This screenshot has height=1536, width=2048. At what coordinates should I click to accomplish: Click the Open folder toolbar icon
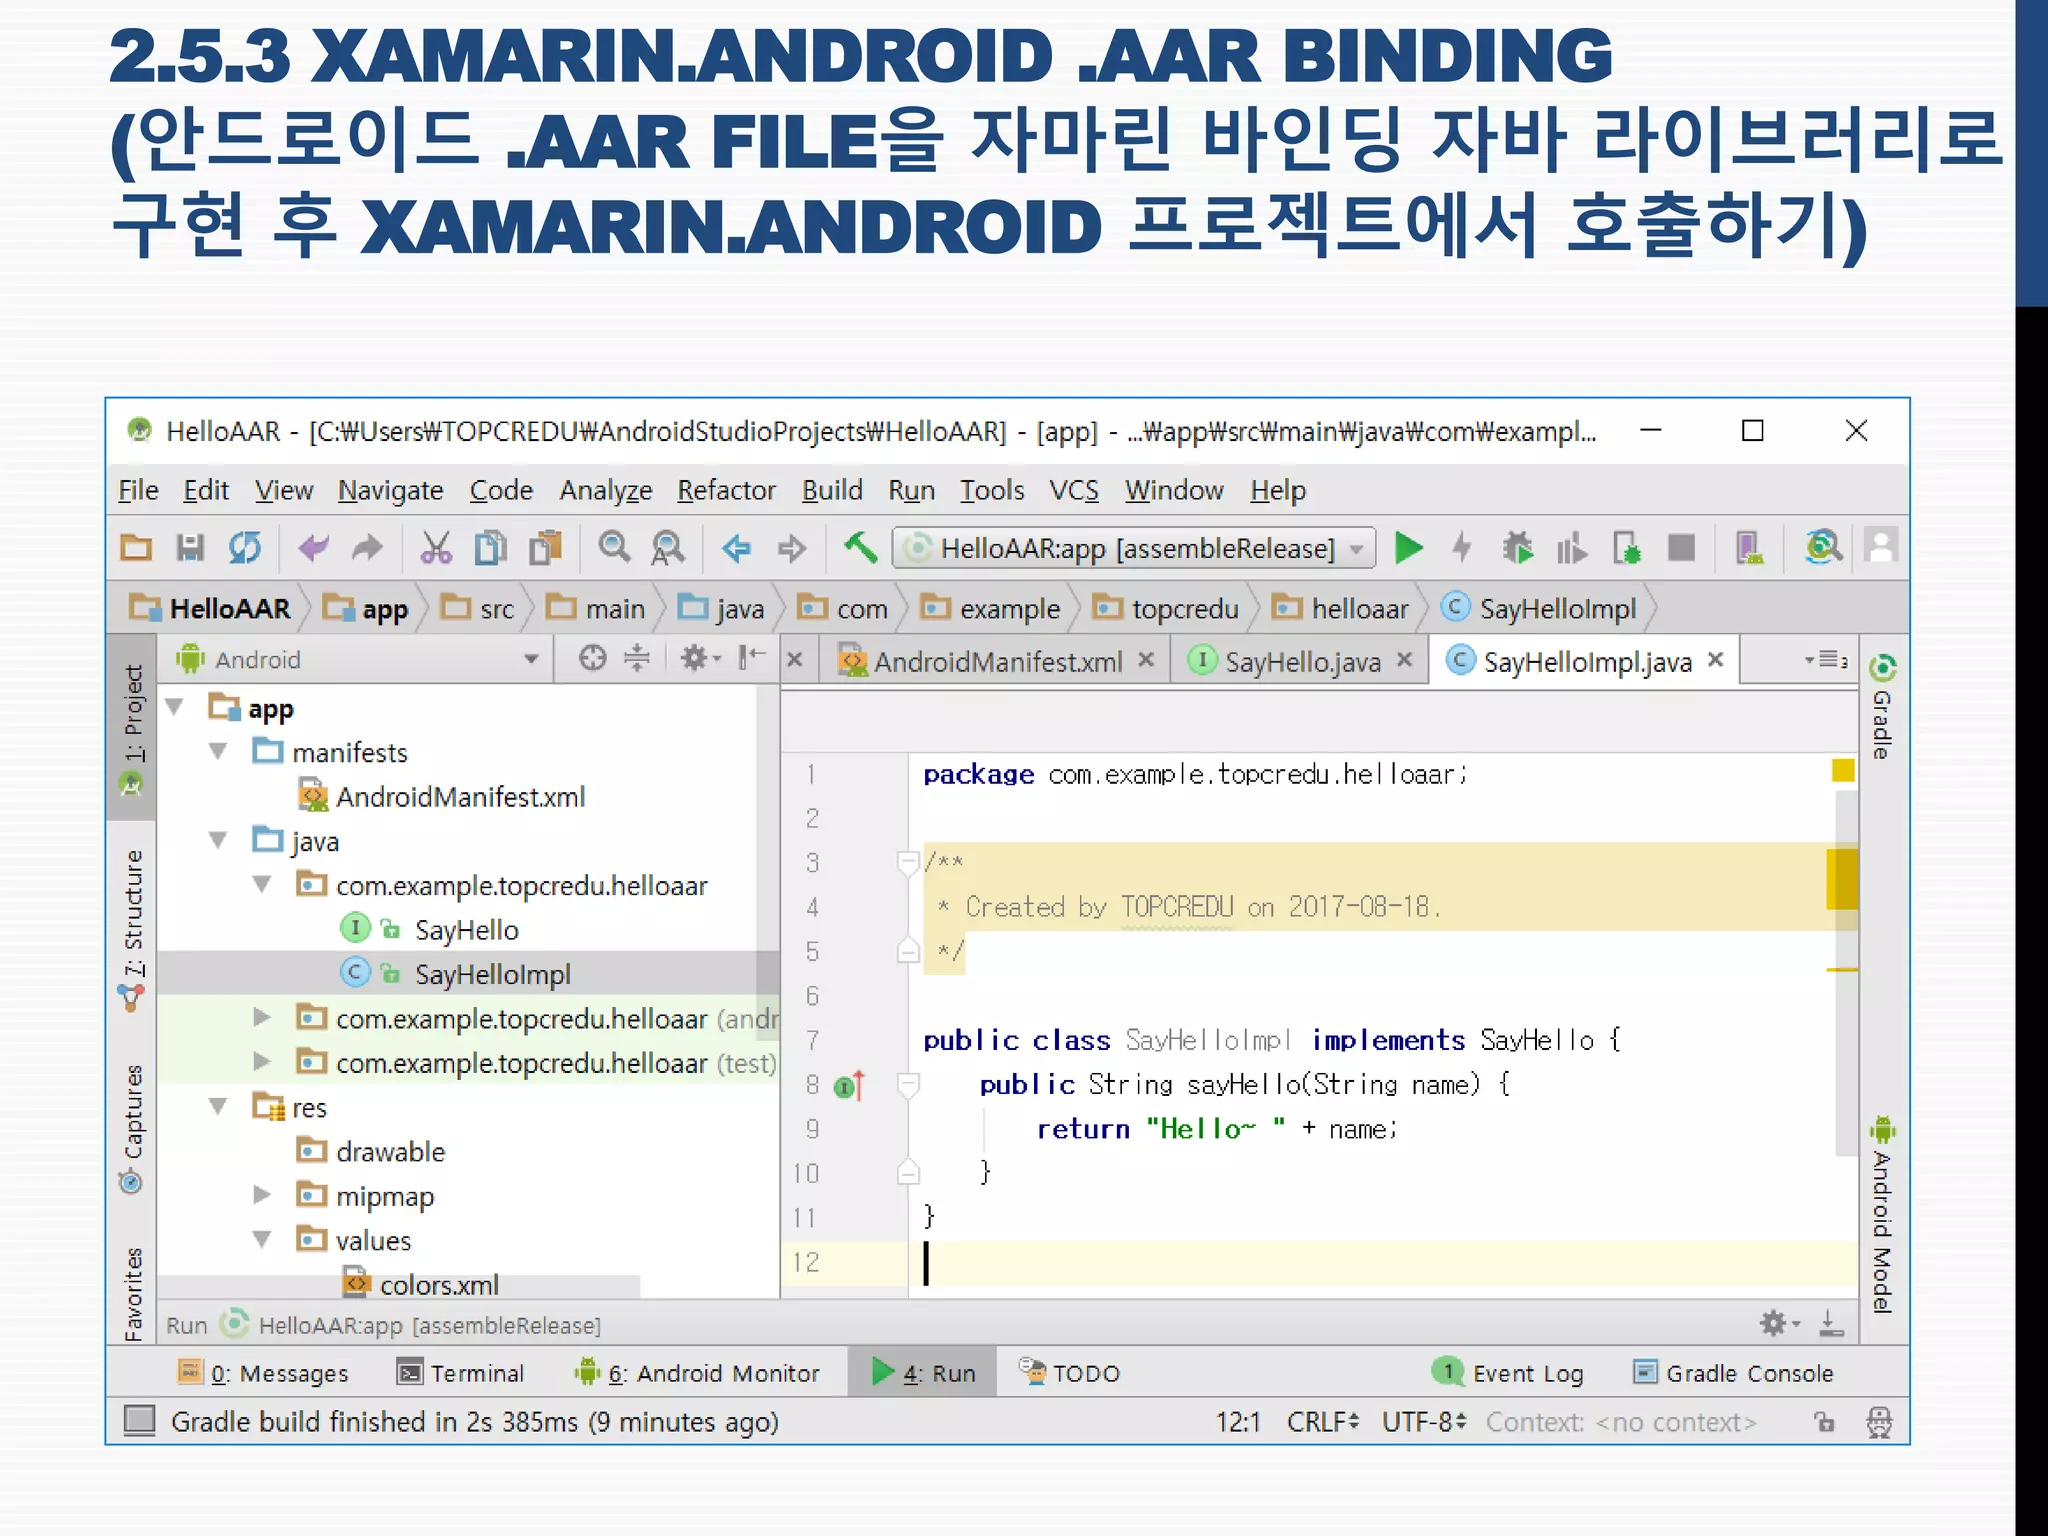pos(137,548)
